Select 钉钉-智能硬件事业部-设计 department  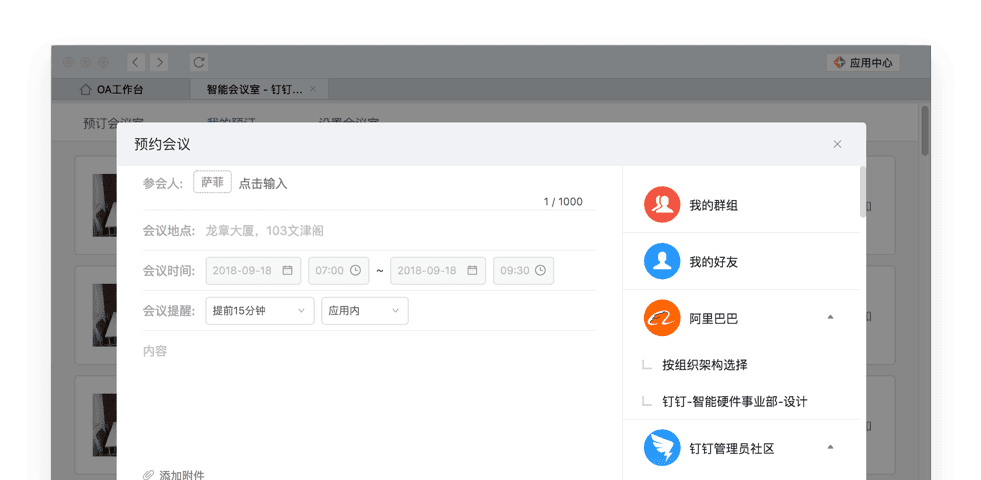(734, 402)
